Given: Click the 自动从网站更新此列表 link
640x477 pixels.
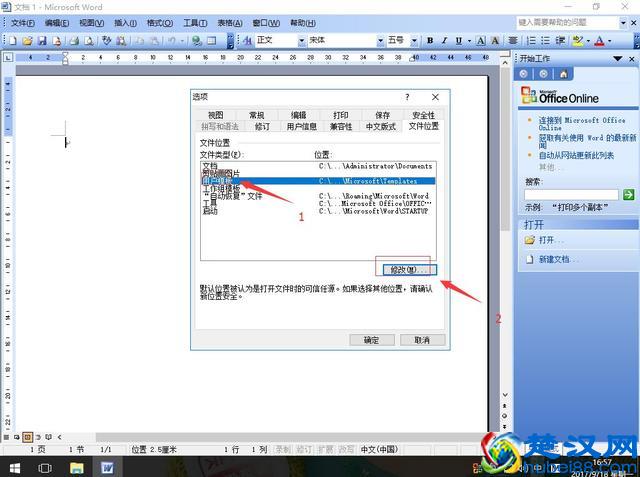Looking at the screenshot, I should pos(576,155).
